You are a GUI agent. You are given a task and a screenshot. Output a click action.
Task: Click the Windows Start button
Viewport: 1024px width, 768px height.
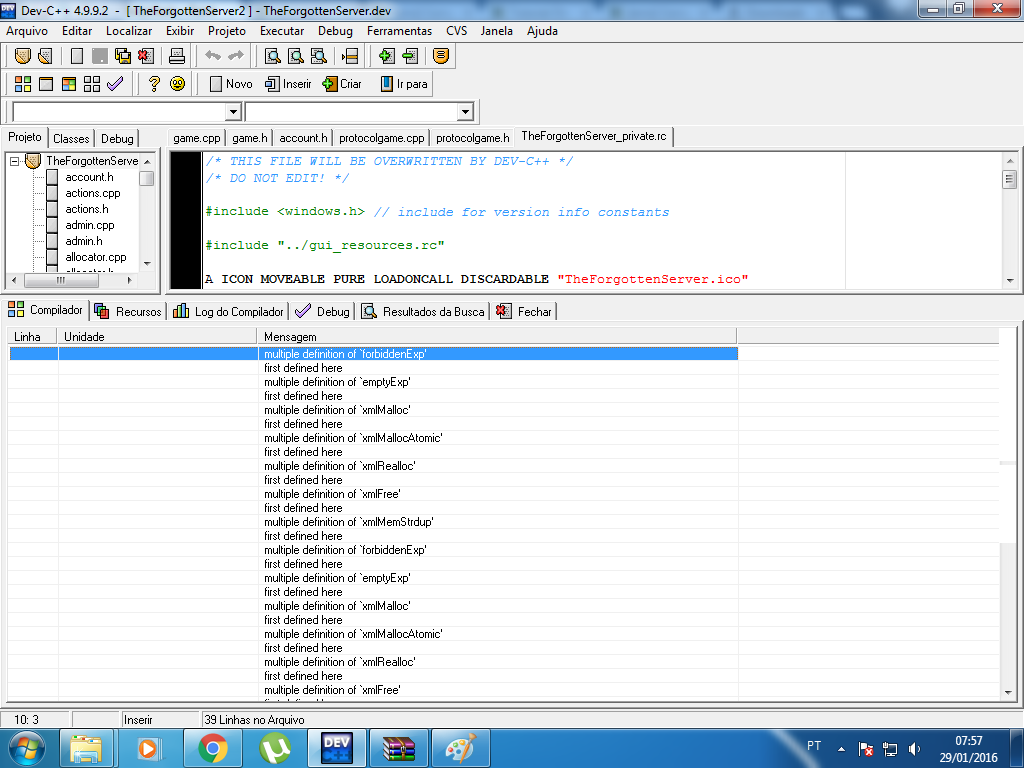tap(27, 748)
